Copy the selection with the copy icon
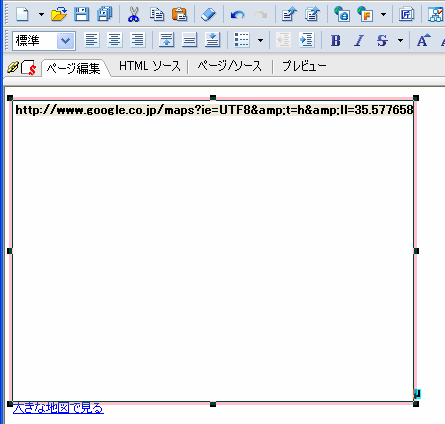 pos(157,14)
